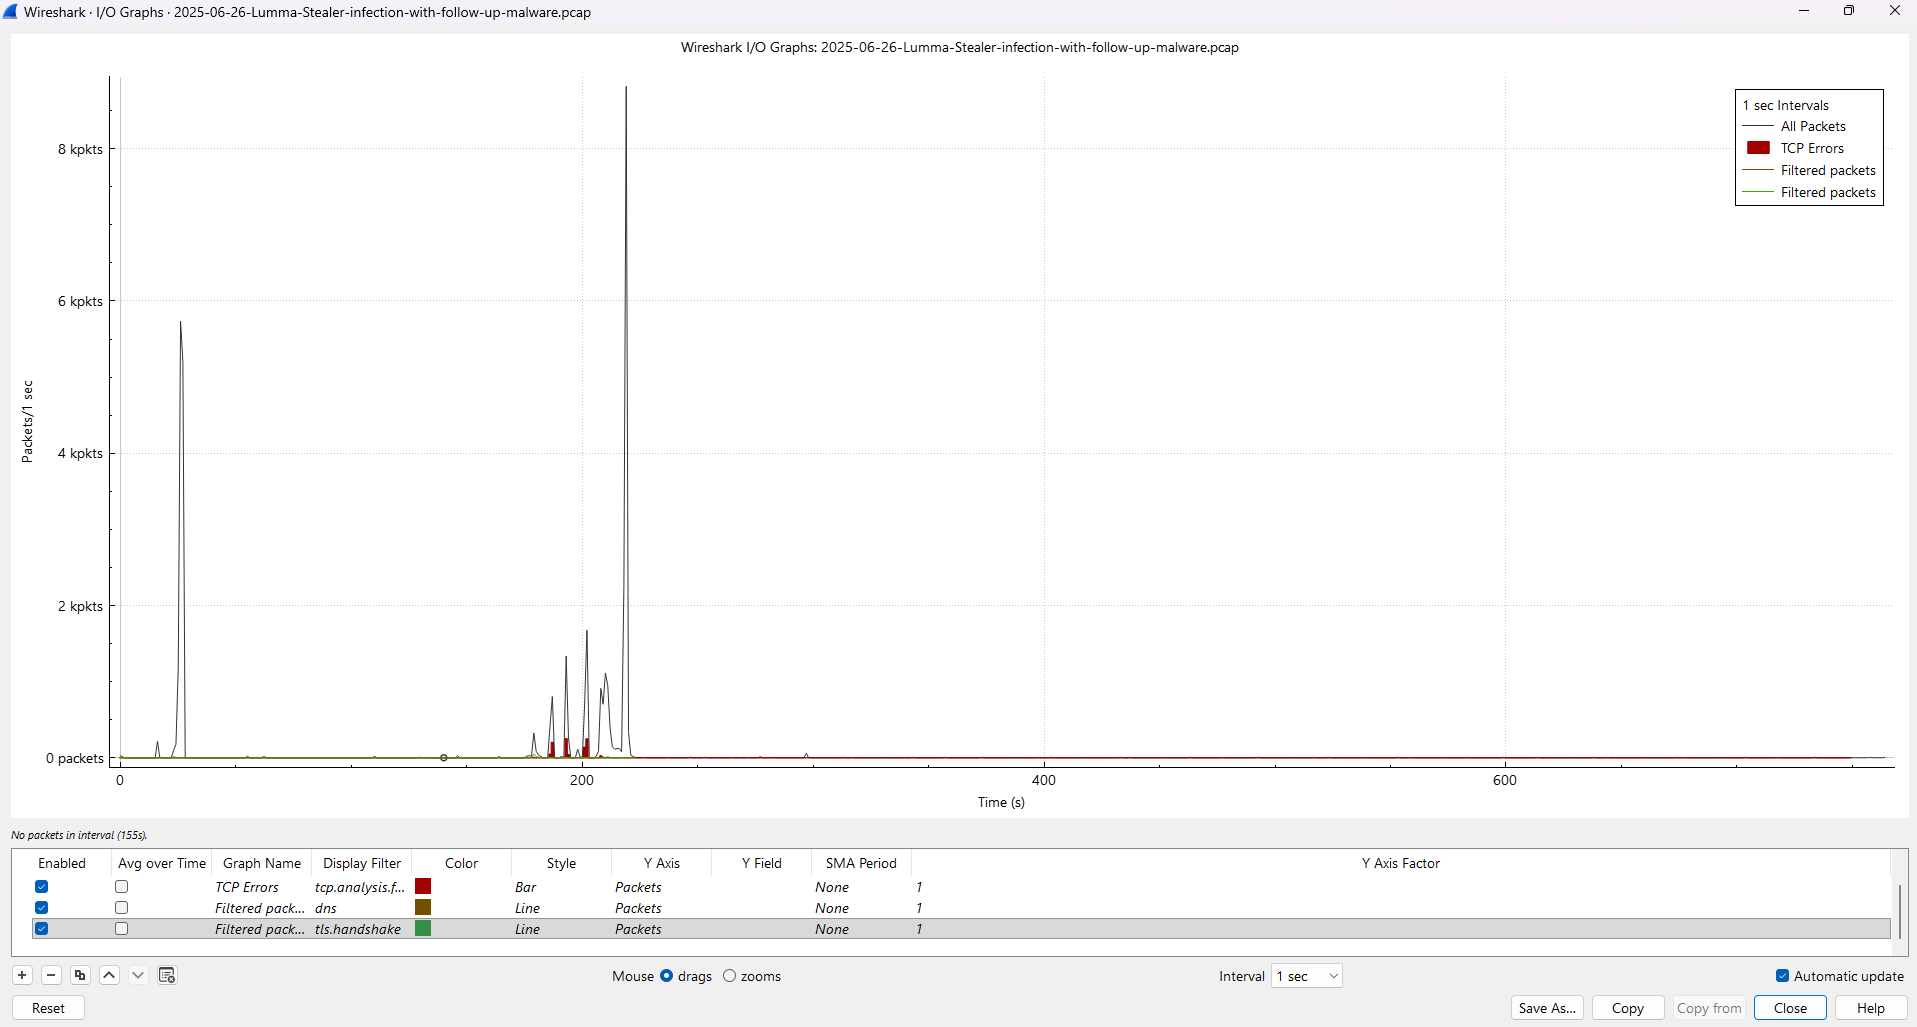Click the Y Axis Factor value in TCP Errors row
Viewport: 1917px width, 1027px height.
pyautogui.click(x=919, y=887)
